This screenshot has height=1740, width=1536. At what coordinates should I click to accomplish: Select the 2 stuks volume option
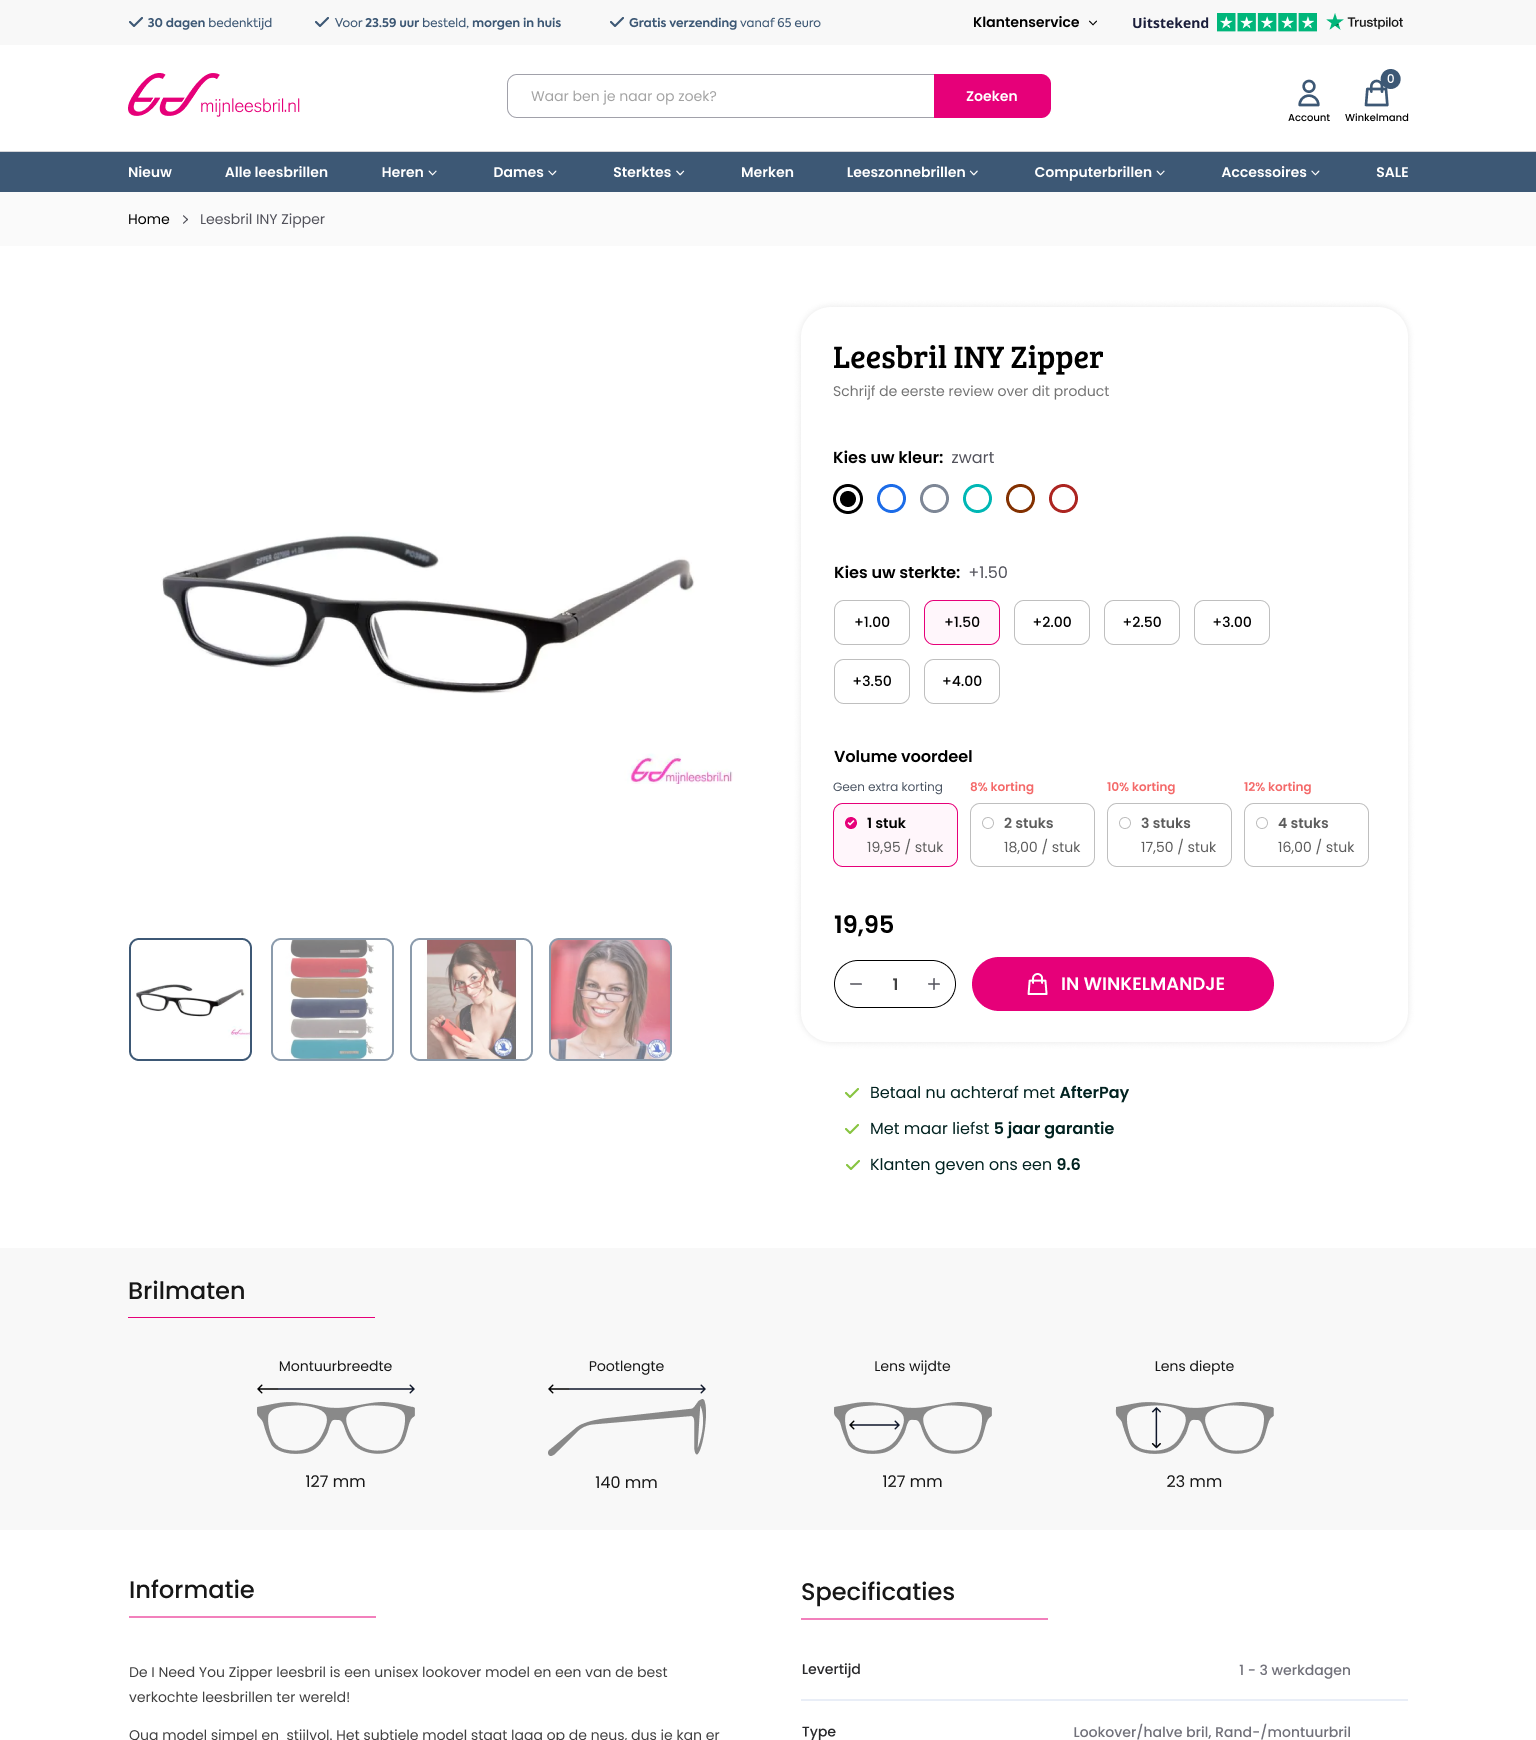[1032, 835]
